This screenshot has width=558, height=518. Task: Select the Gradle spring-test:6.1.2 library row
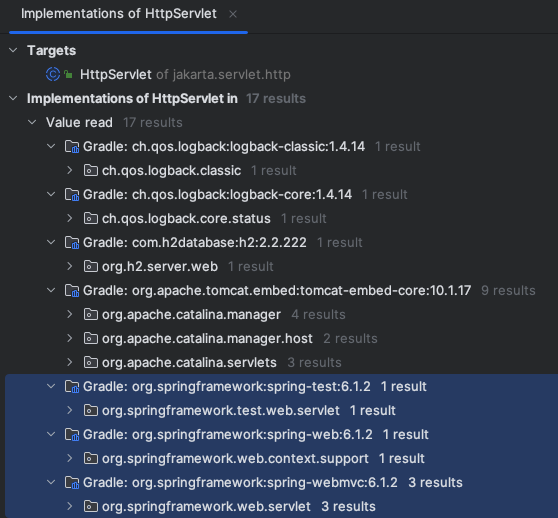[281, 387]
